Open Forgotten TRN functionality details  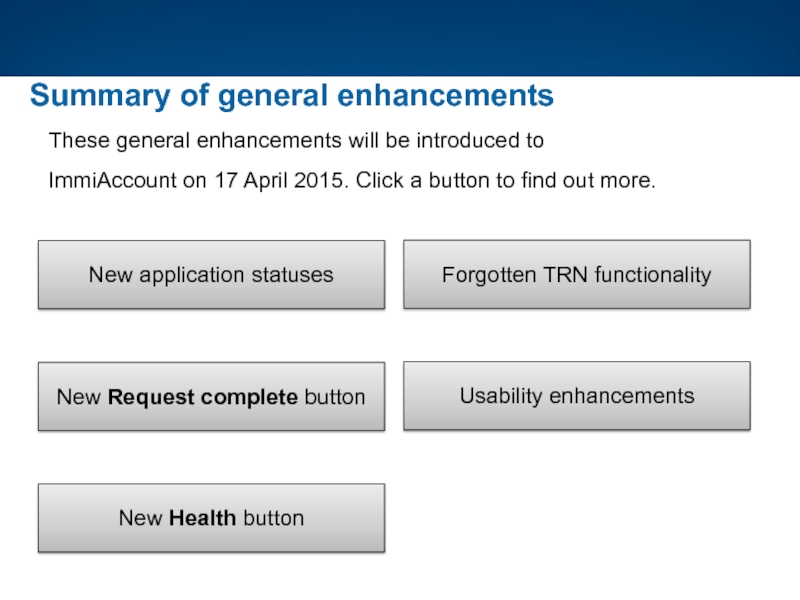576,274
